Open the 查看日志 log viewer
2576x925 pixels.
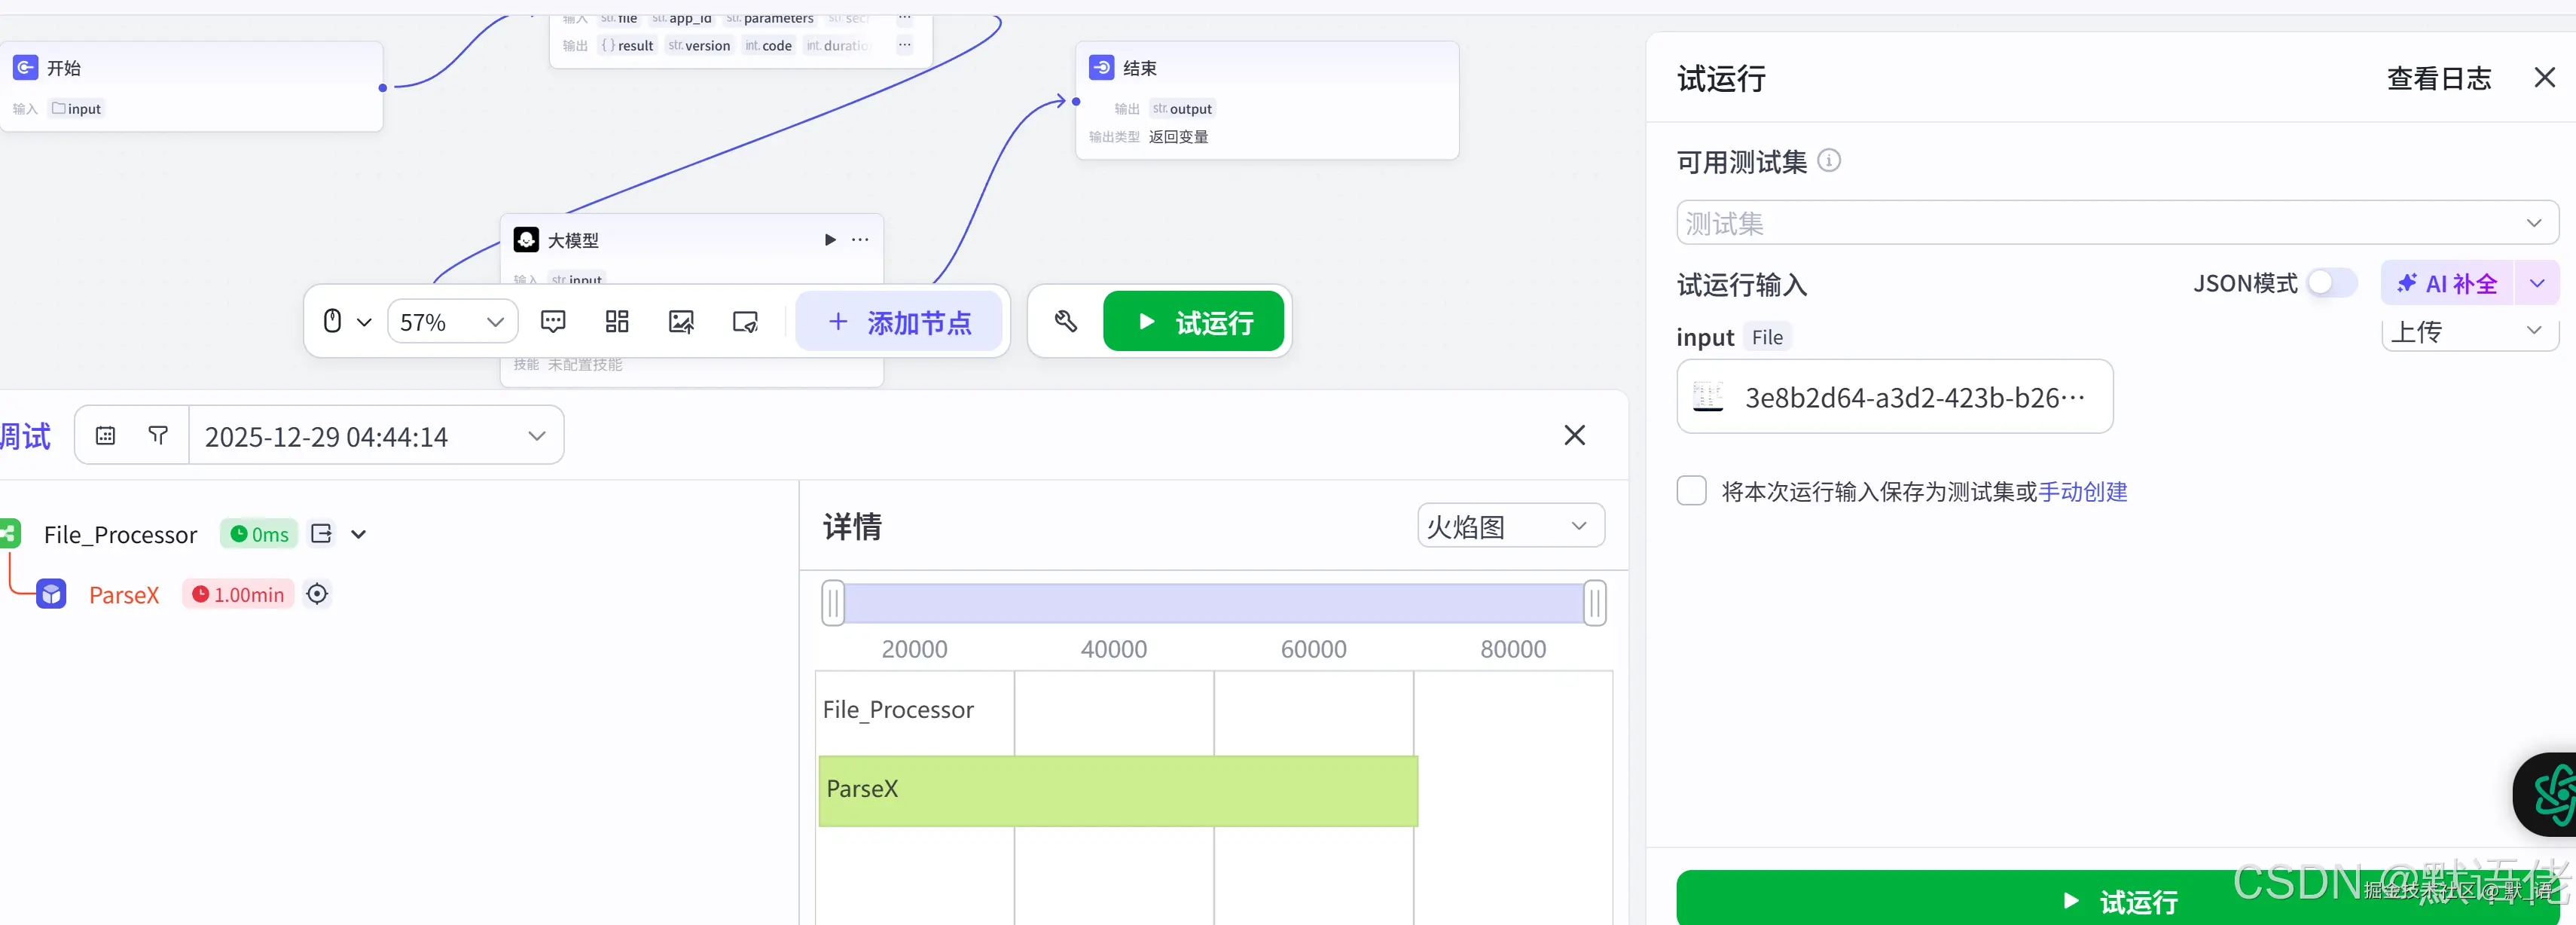click(2439, 79)
